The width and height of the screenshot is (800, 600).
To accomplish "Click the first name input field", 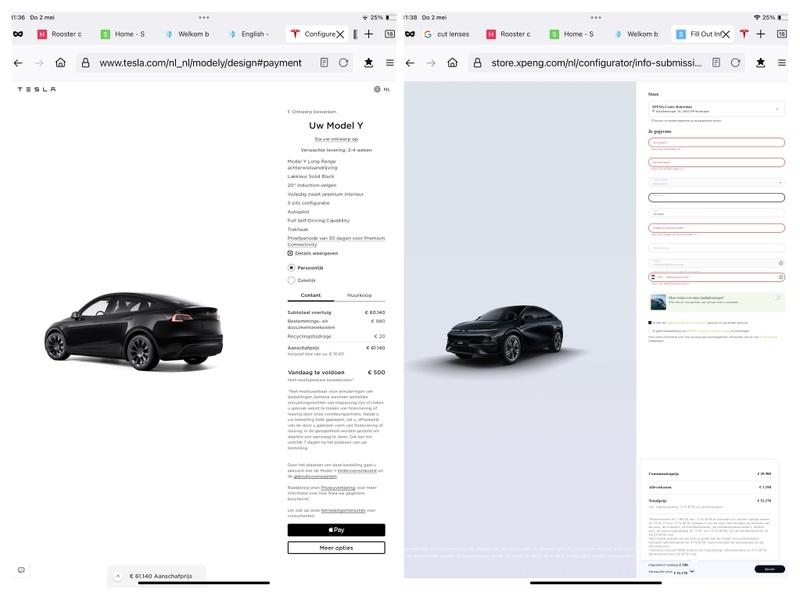I will click(716, 142).
